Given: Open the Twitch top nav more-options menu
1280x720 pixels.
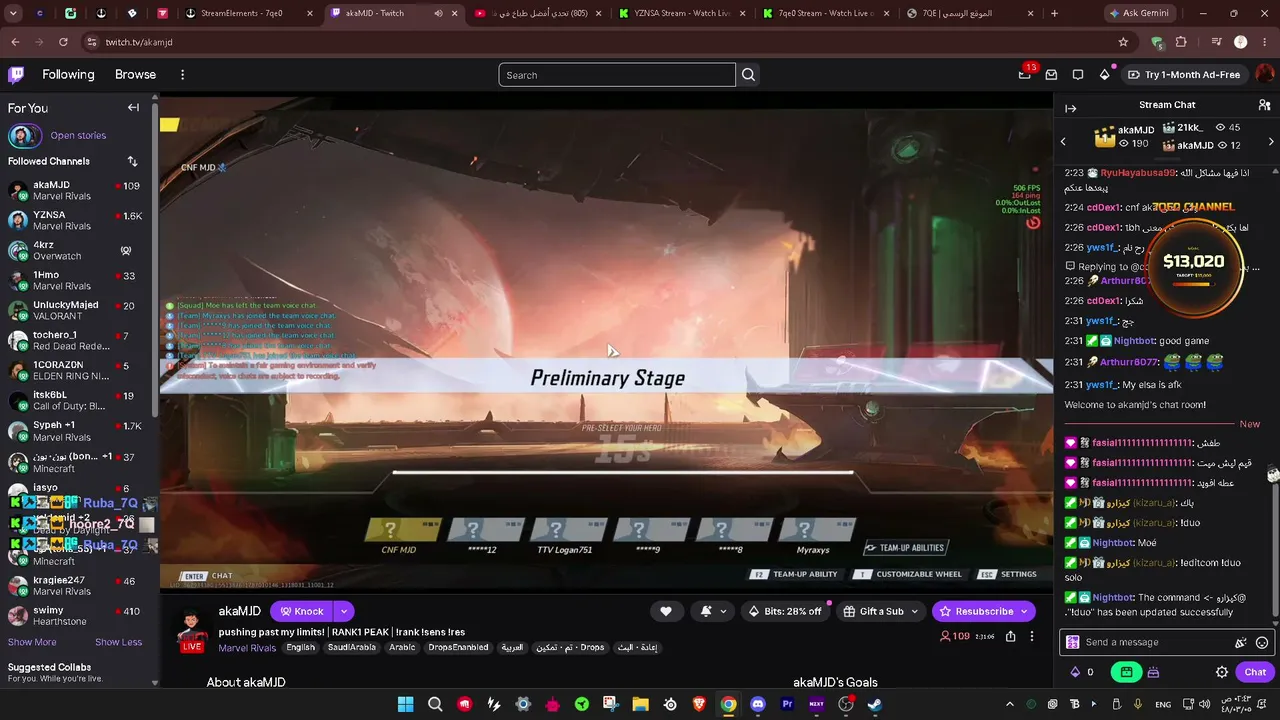Looking at the screenshot, I should pyautogui.click(x=182, y=75).
